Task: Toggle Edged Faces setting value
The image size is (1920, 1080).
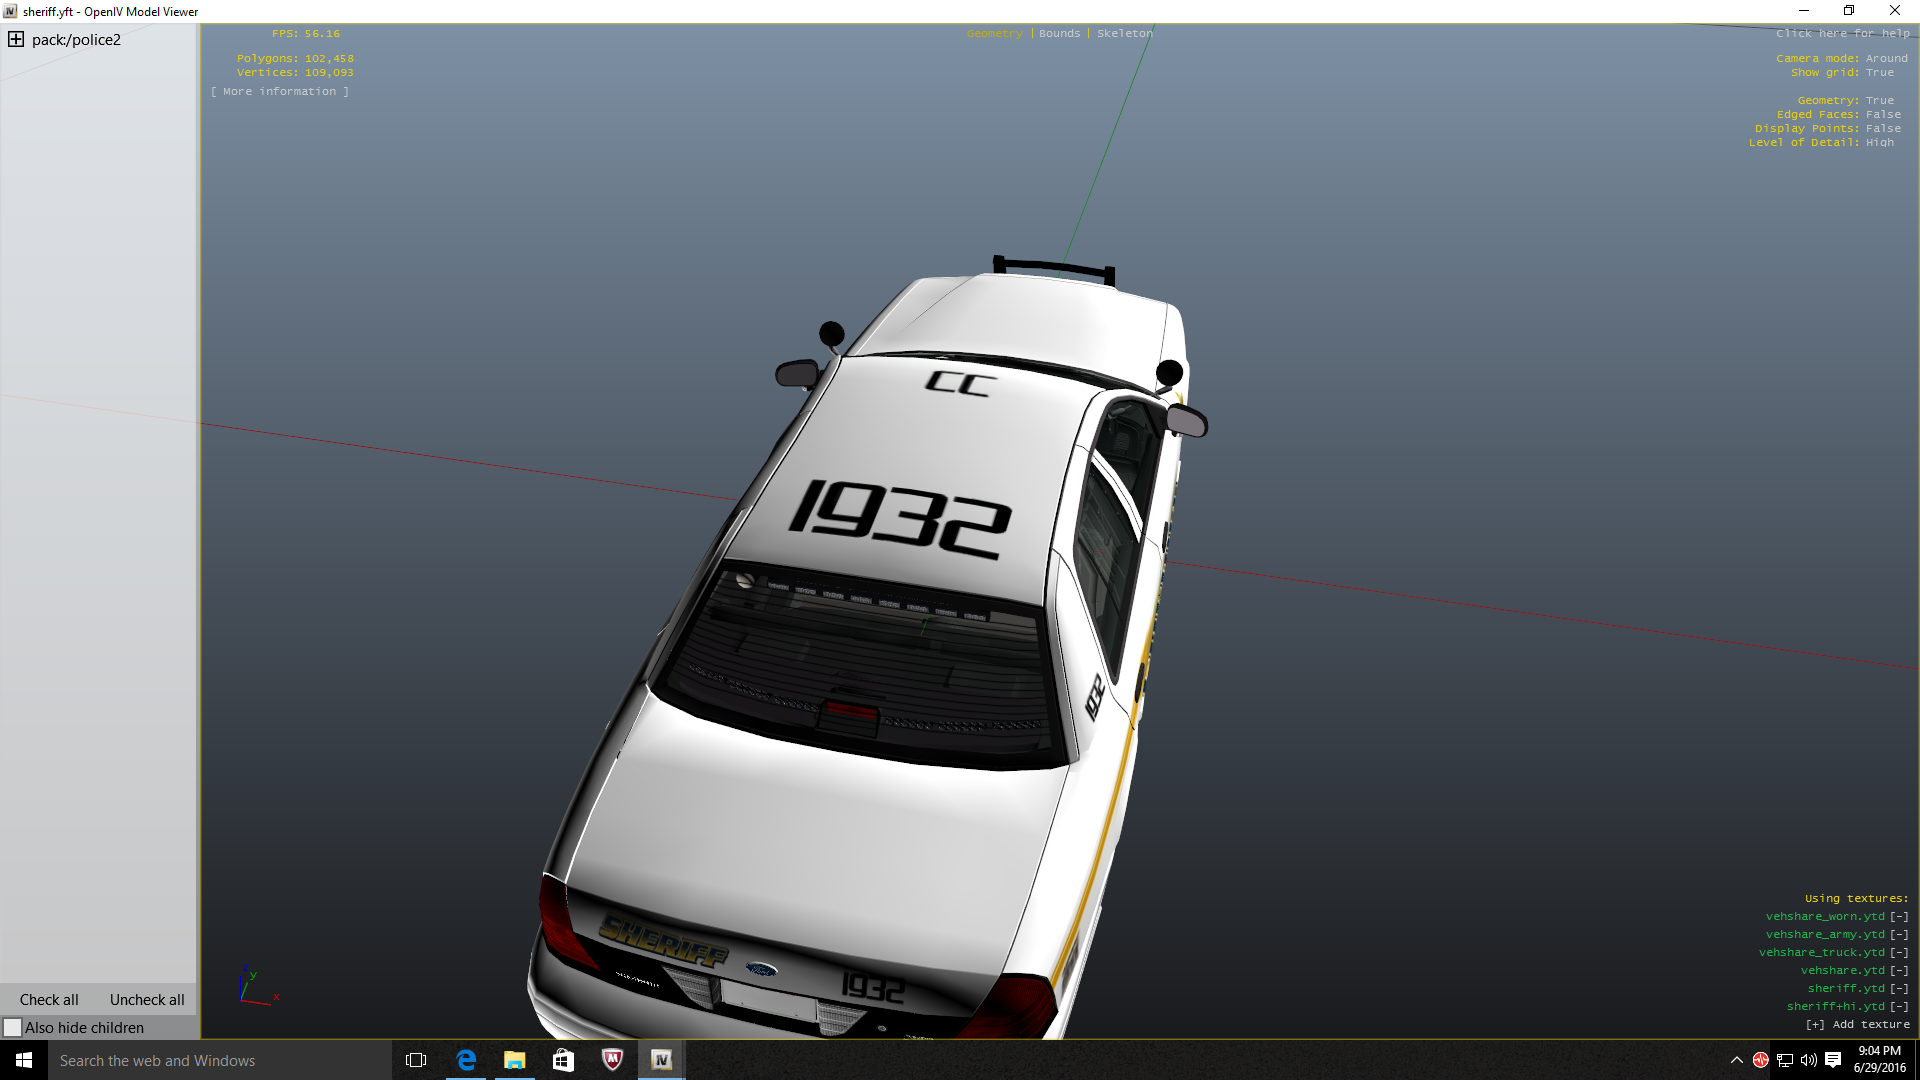Action: pyautogui.click(x=1883, y=115)
